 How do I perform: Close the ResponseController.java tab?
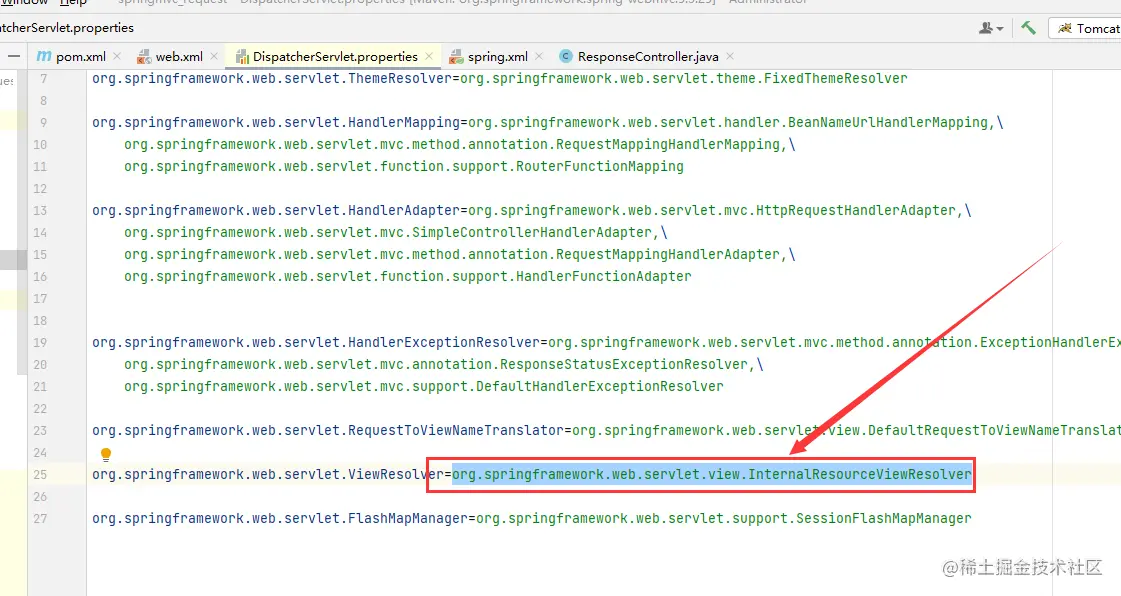point(730,56)
